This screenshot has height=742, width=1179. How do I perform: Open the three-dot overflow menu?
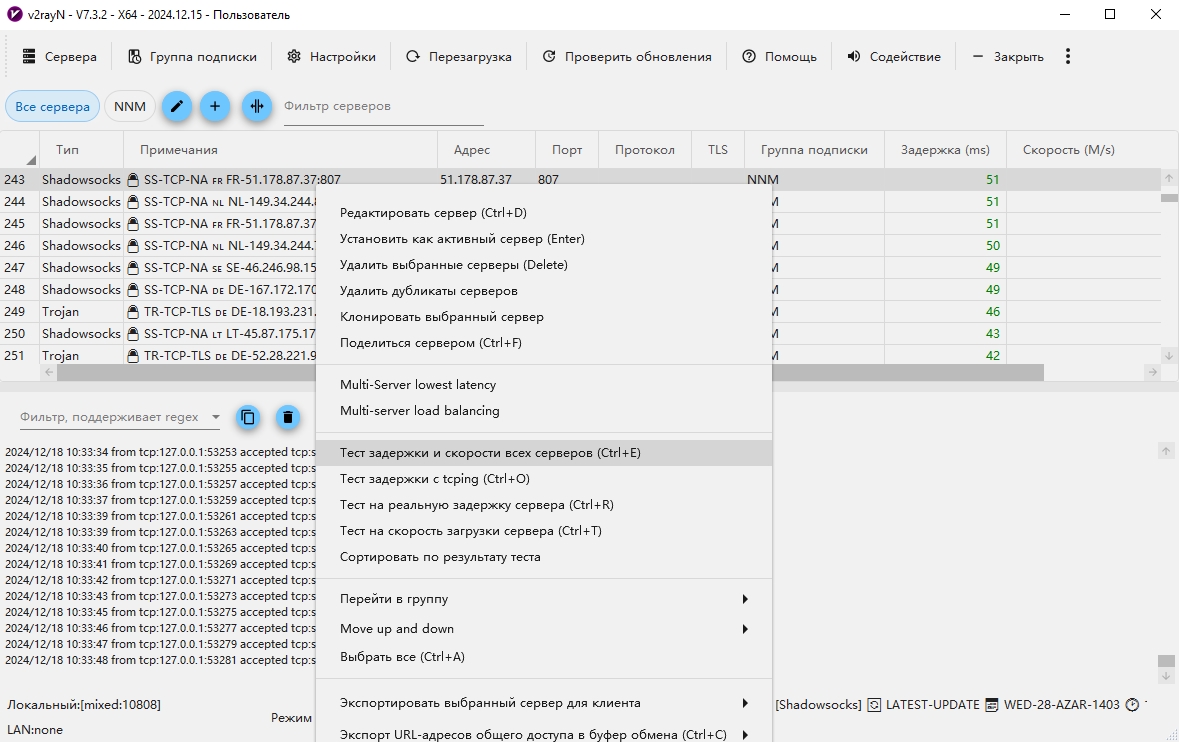(x=1068, y=57)
